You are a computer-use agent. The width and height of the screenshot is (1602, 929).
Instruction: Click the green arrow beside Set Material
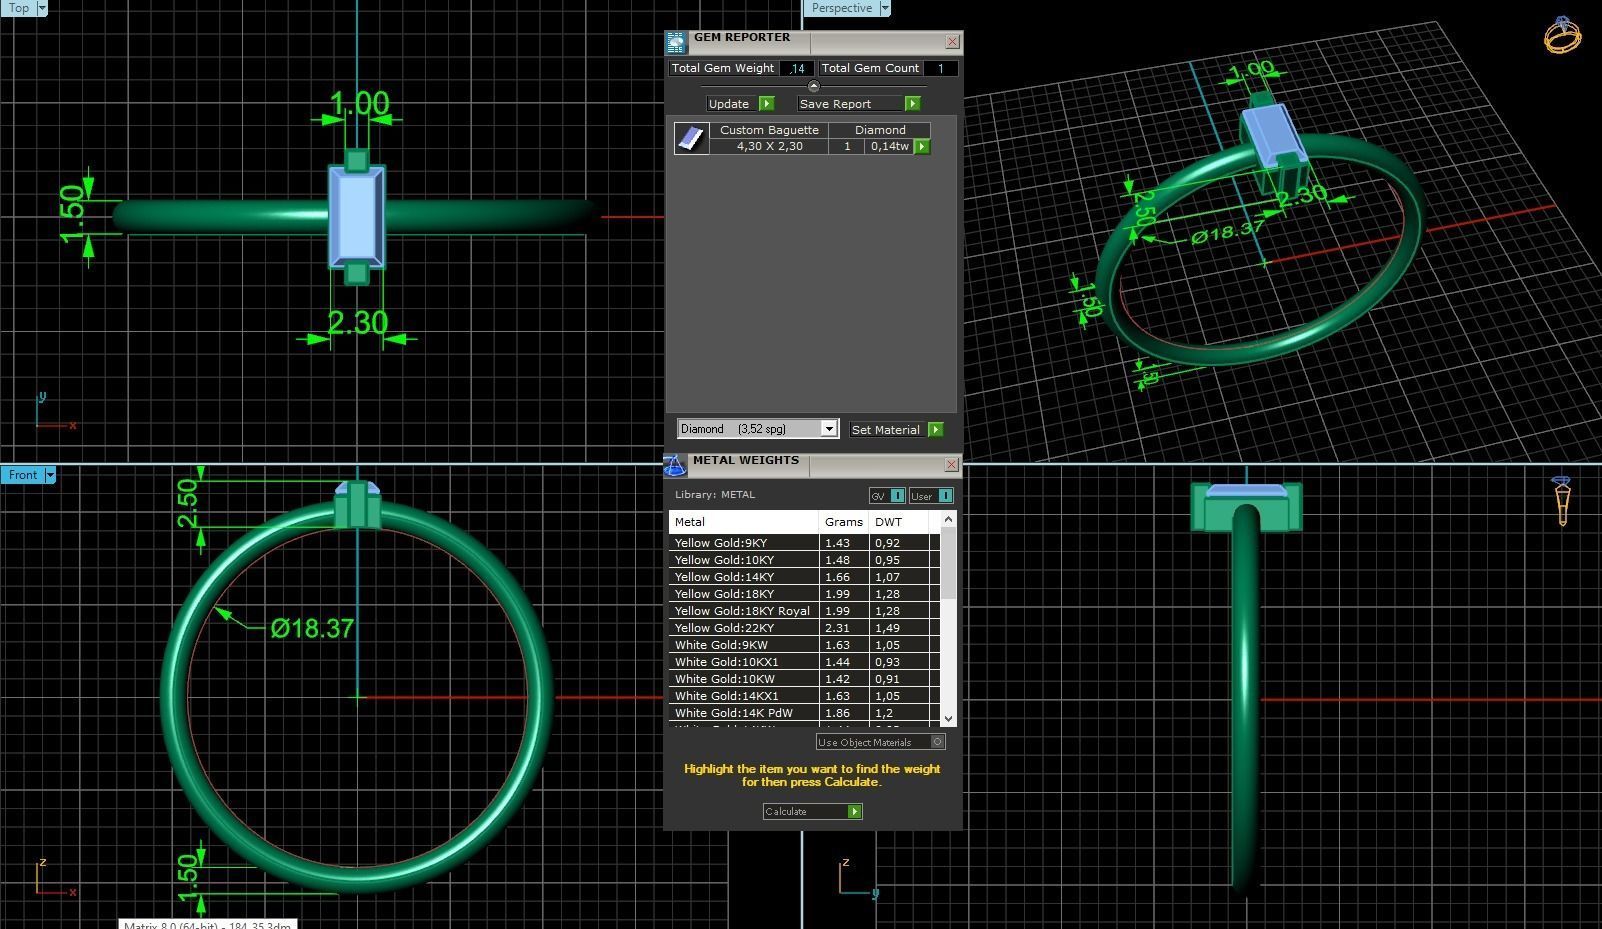tap(935, 430)
